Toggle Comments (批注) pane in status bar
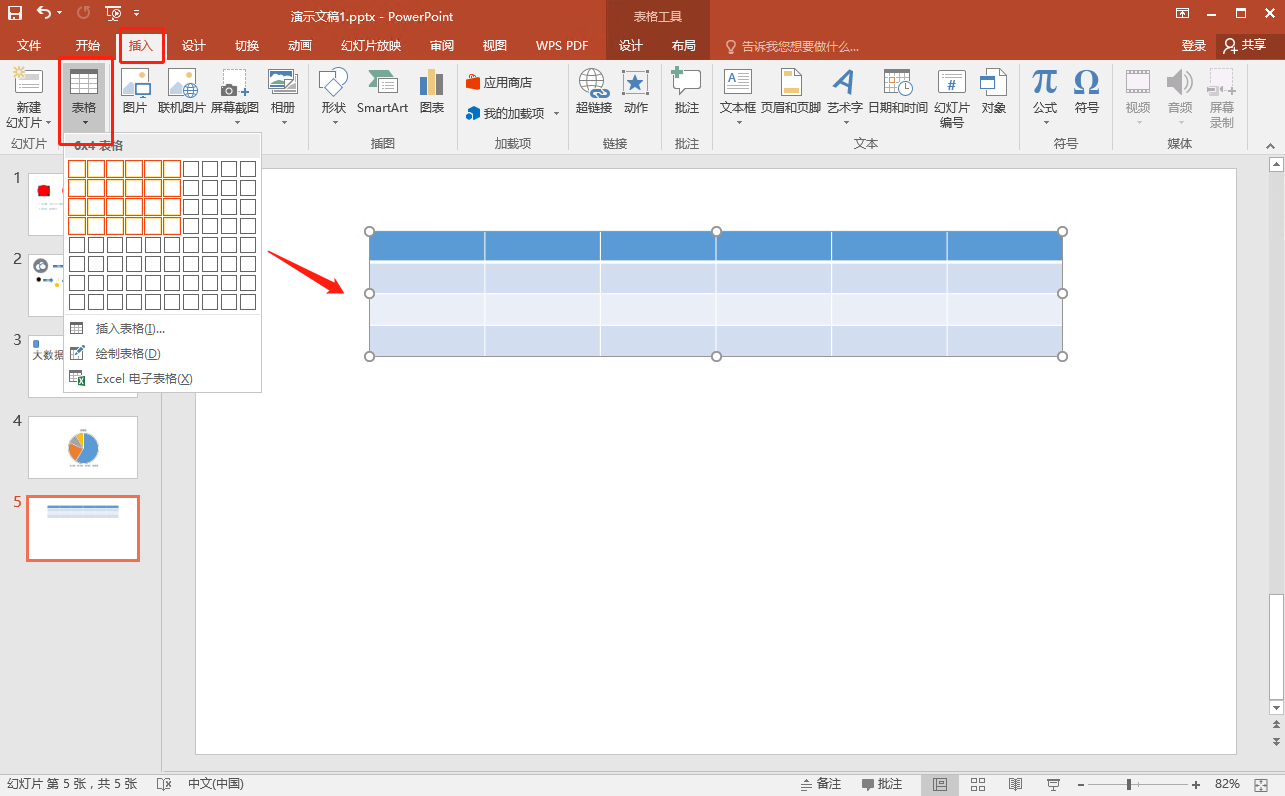The image size is (1285, 796). coord(882,784)
